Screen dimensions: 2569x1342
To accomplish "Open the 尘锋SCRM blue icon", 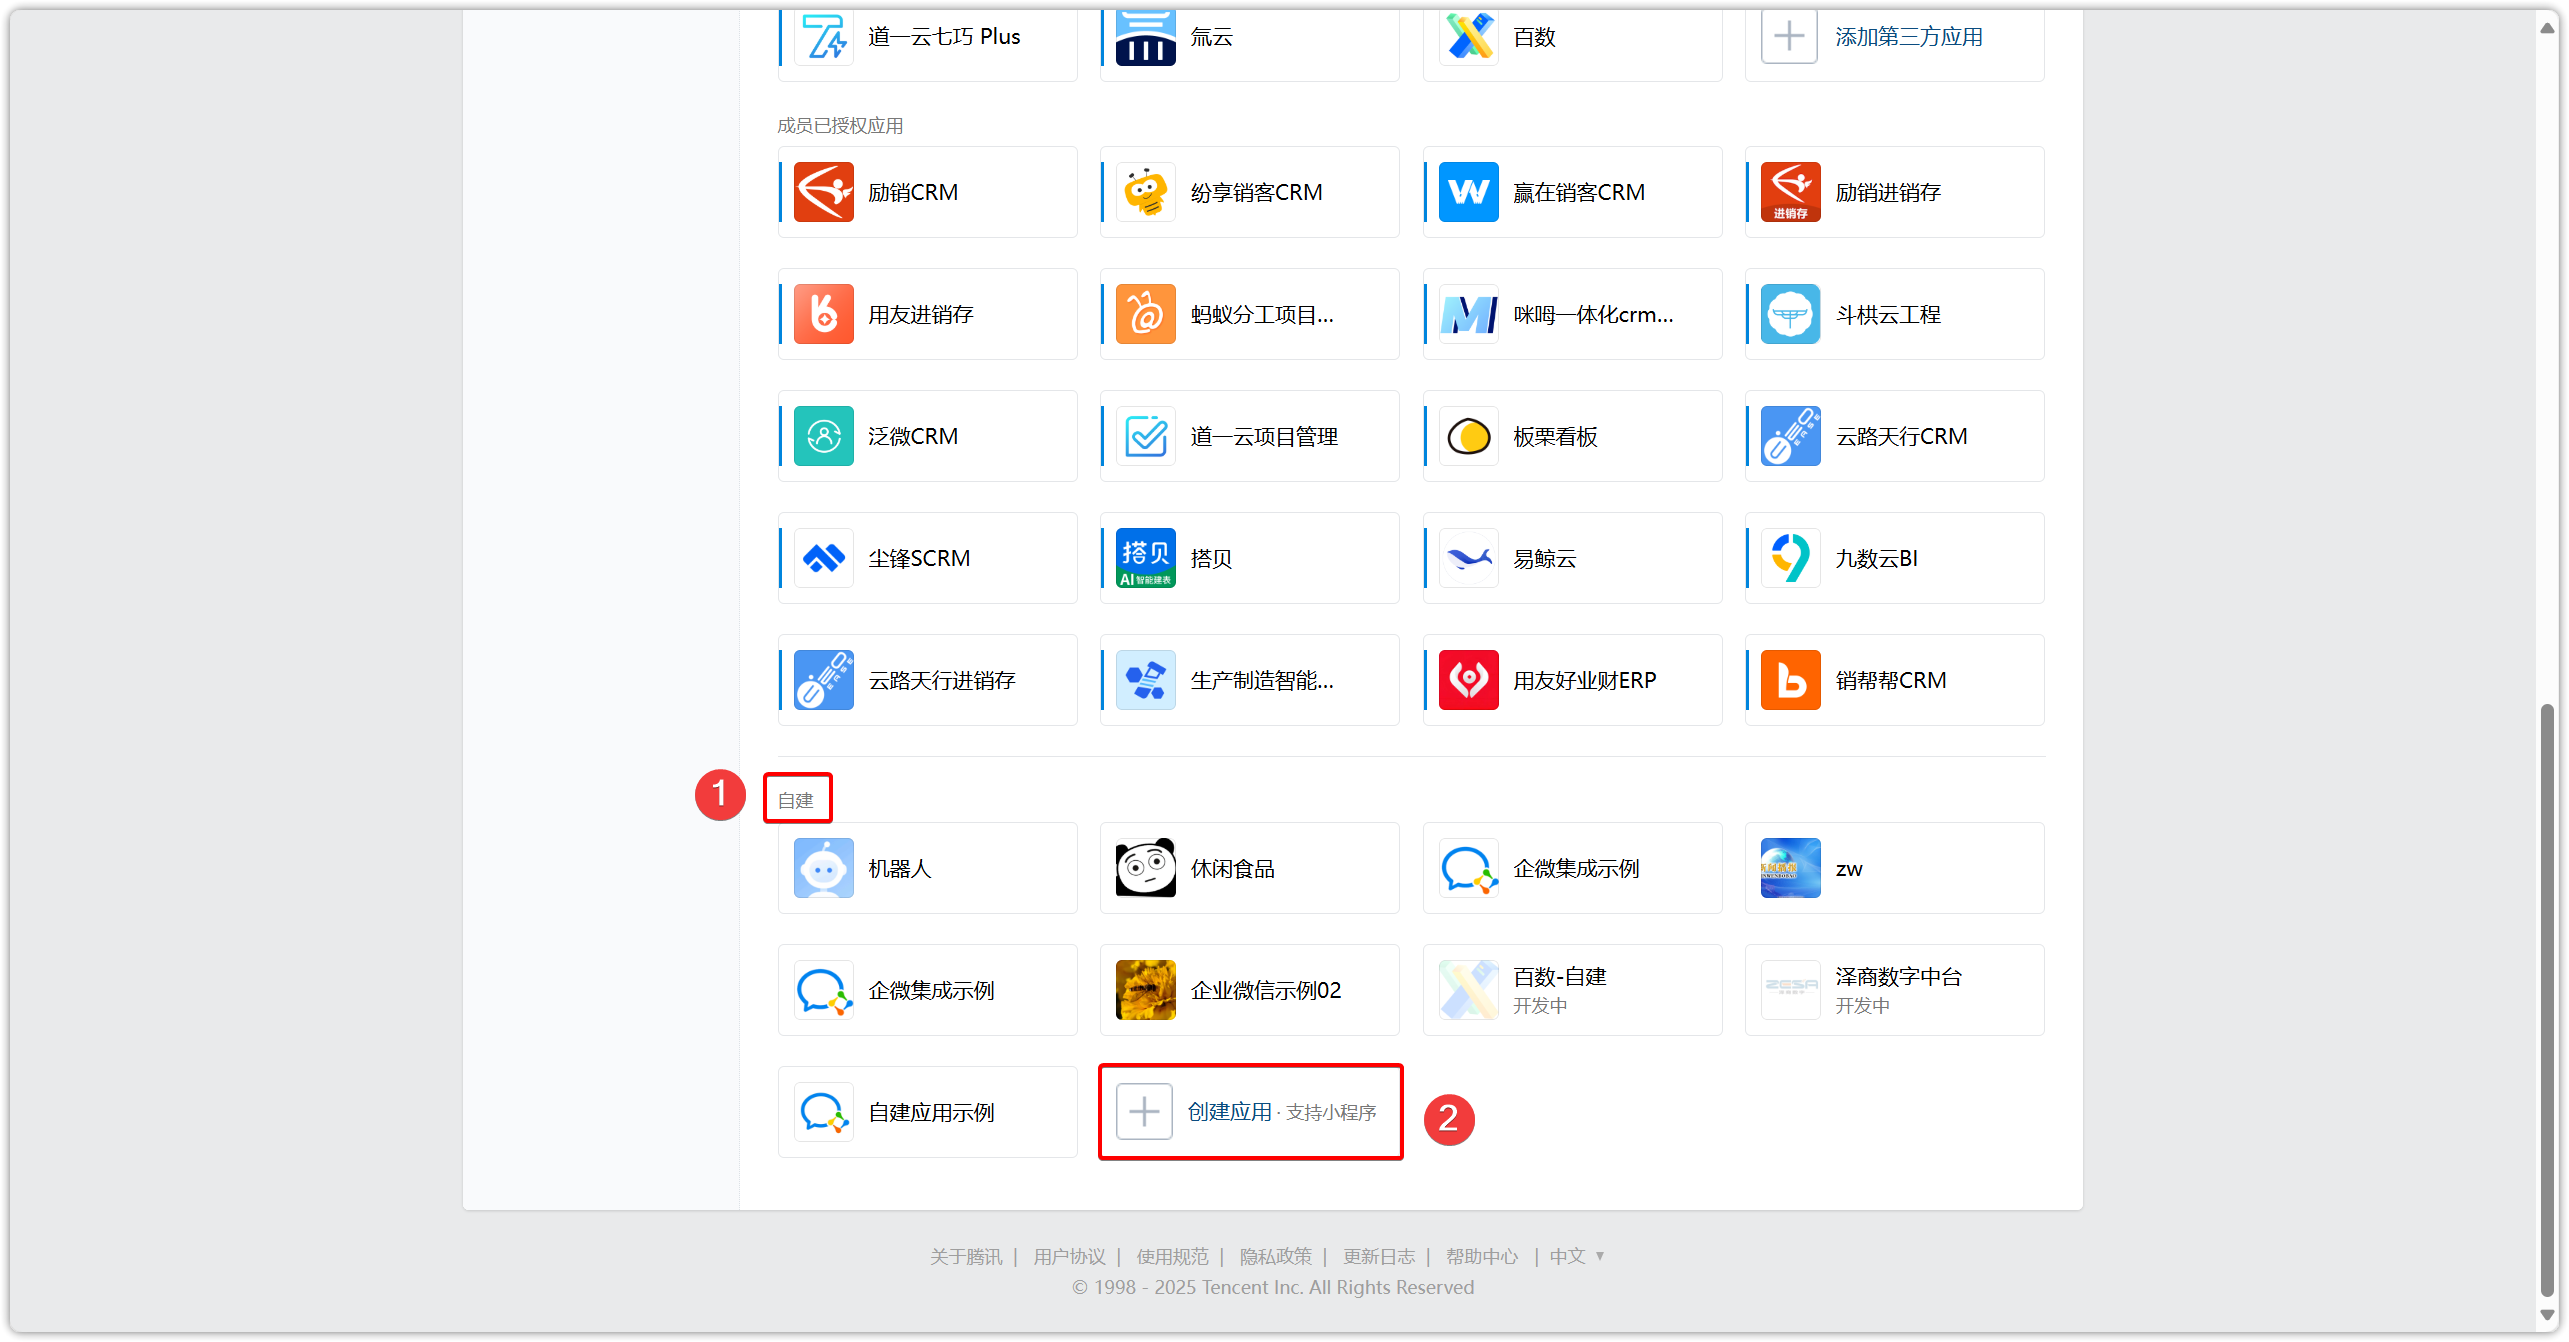I will click(x=823, y=558).
